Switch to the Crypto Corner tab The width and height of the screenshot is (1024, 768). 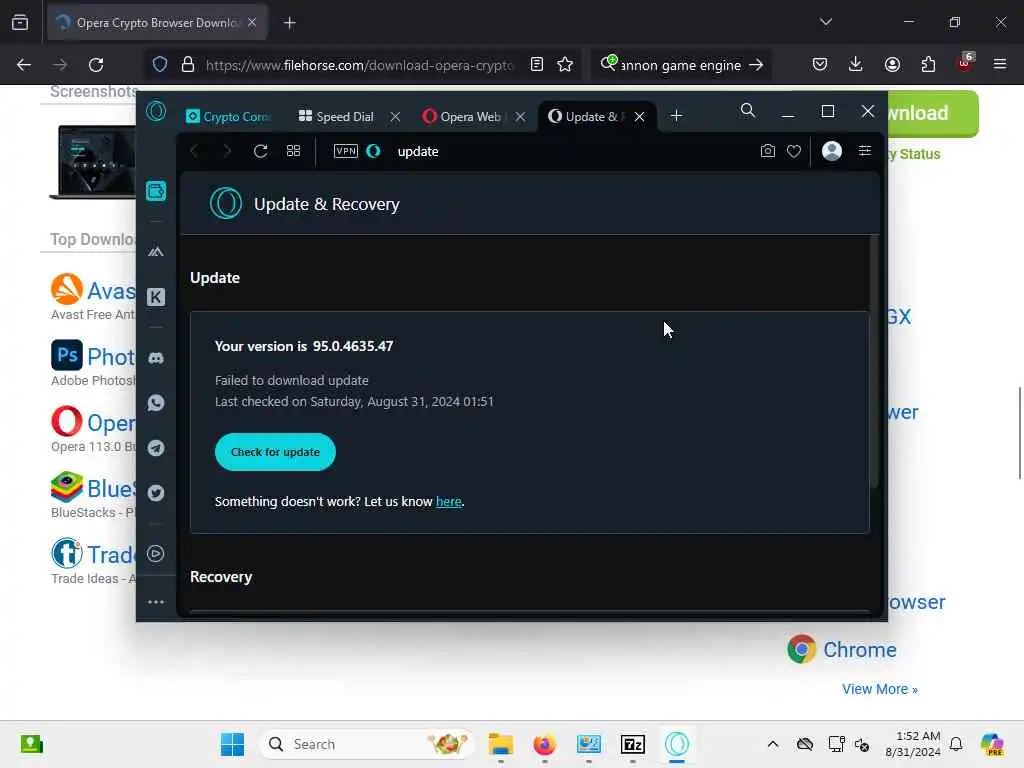point(227,117)
